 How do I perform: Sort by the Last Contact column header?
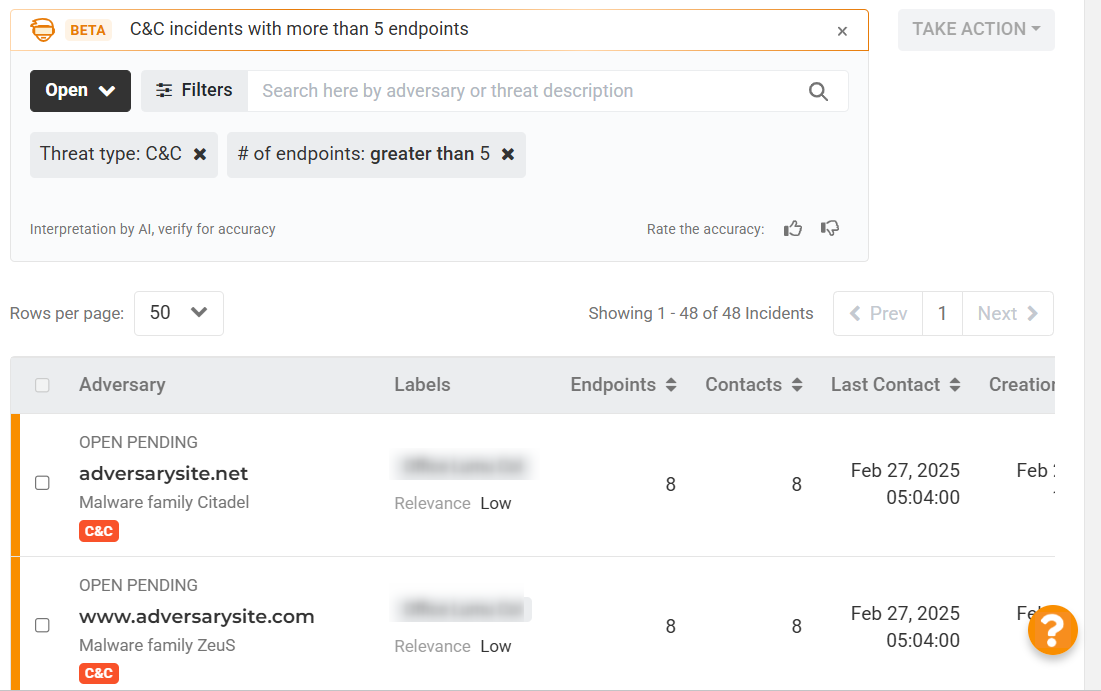(x=895, y=385)
